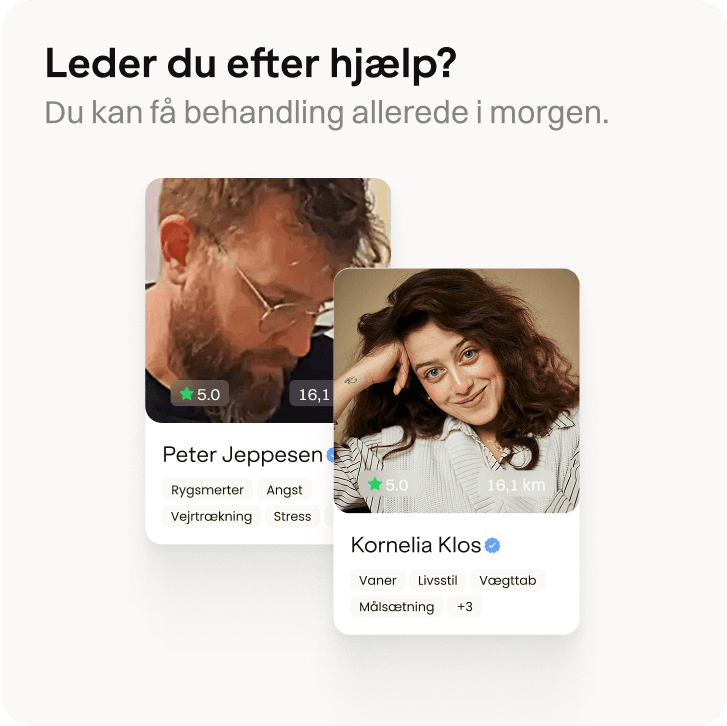This screenshot has width=727, height=726.
Task: Select the Stress tag
Action: 292,516
